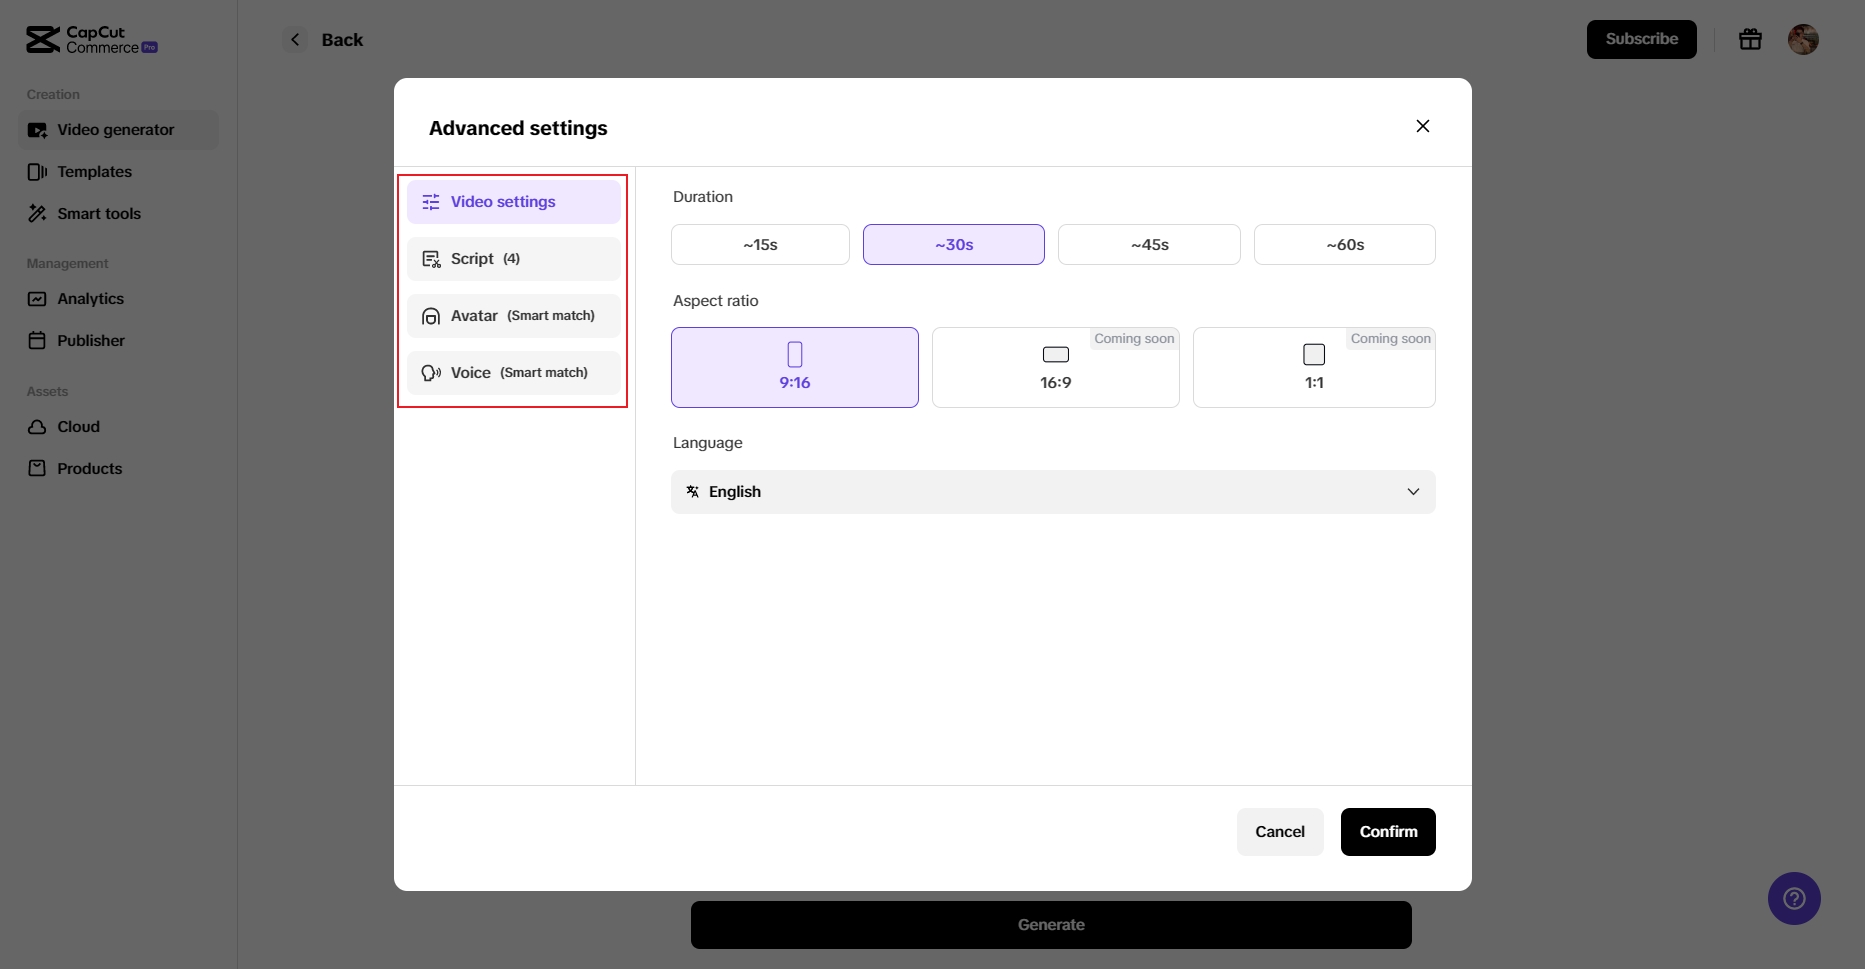Open the gift rewards icon
The width and height of the screenshot is (1865, 969).
click(1750, 39)
